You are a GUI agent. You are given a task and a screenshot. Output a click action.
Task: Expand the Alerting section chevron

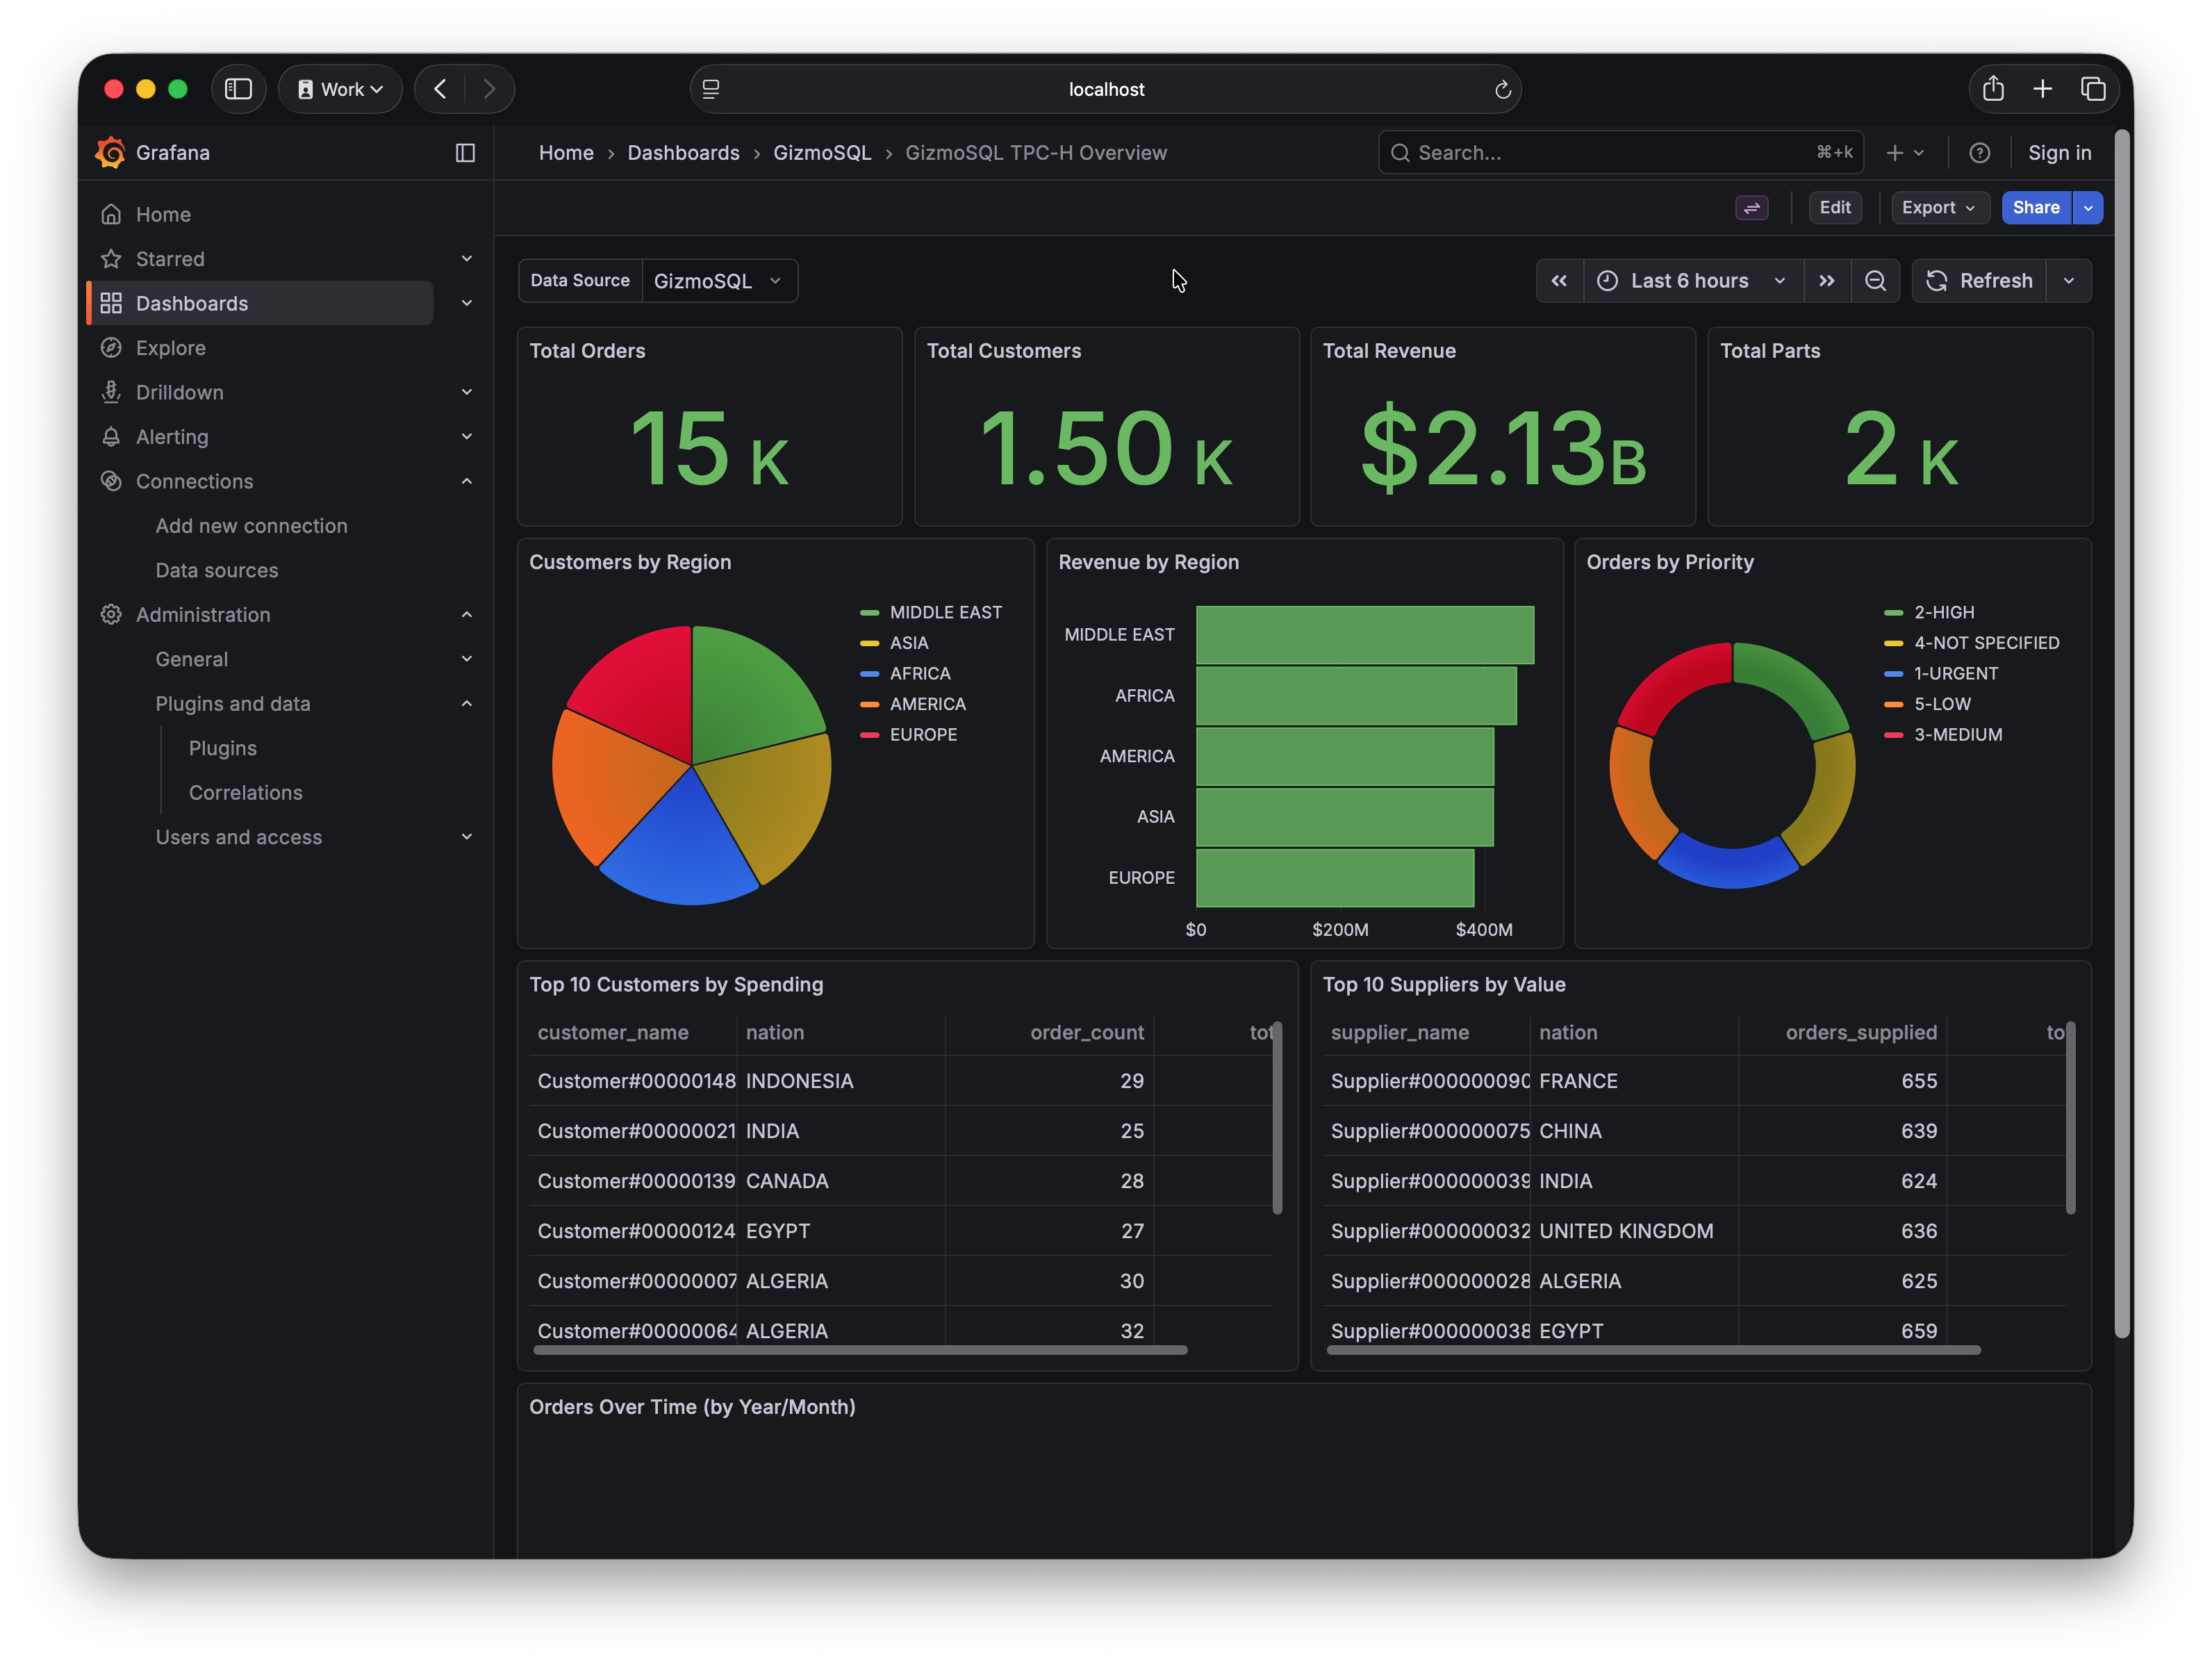tap(466, 437)
